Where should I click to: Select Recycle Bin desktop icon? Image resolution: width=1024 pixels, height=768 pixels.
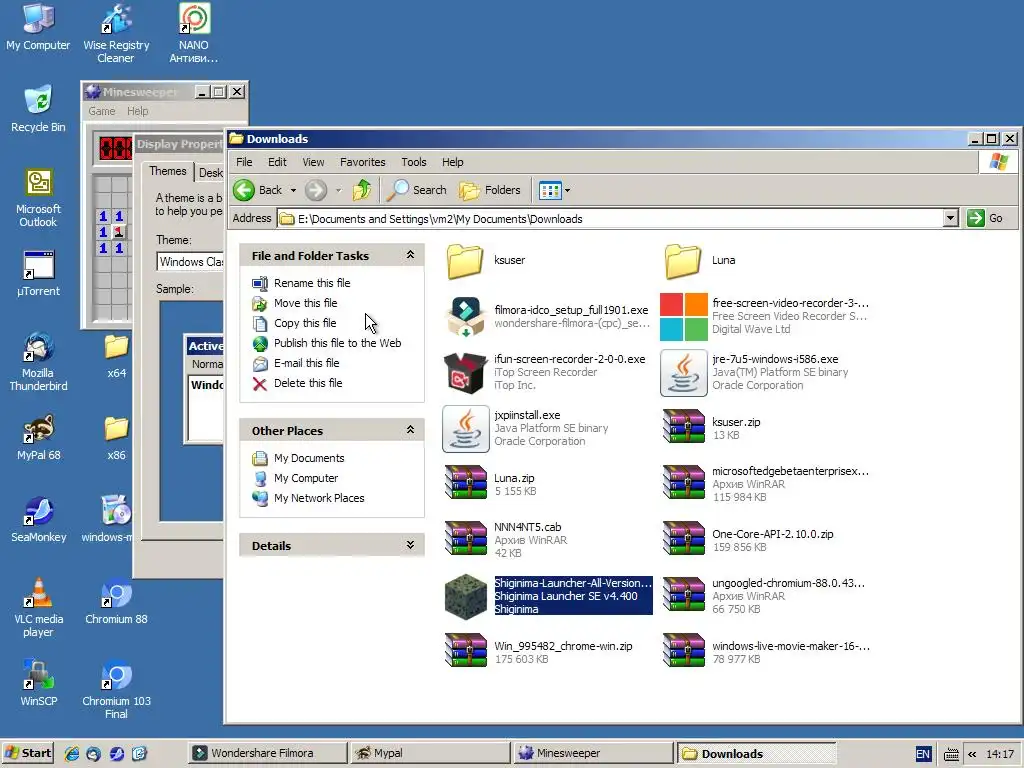38,108
